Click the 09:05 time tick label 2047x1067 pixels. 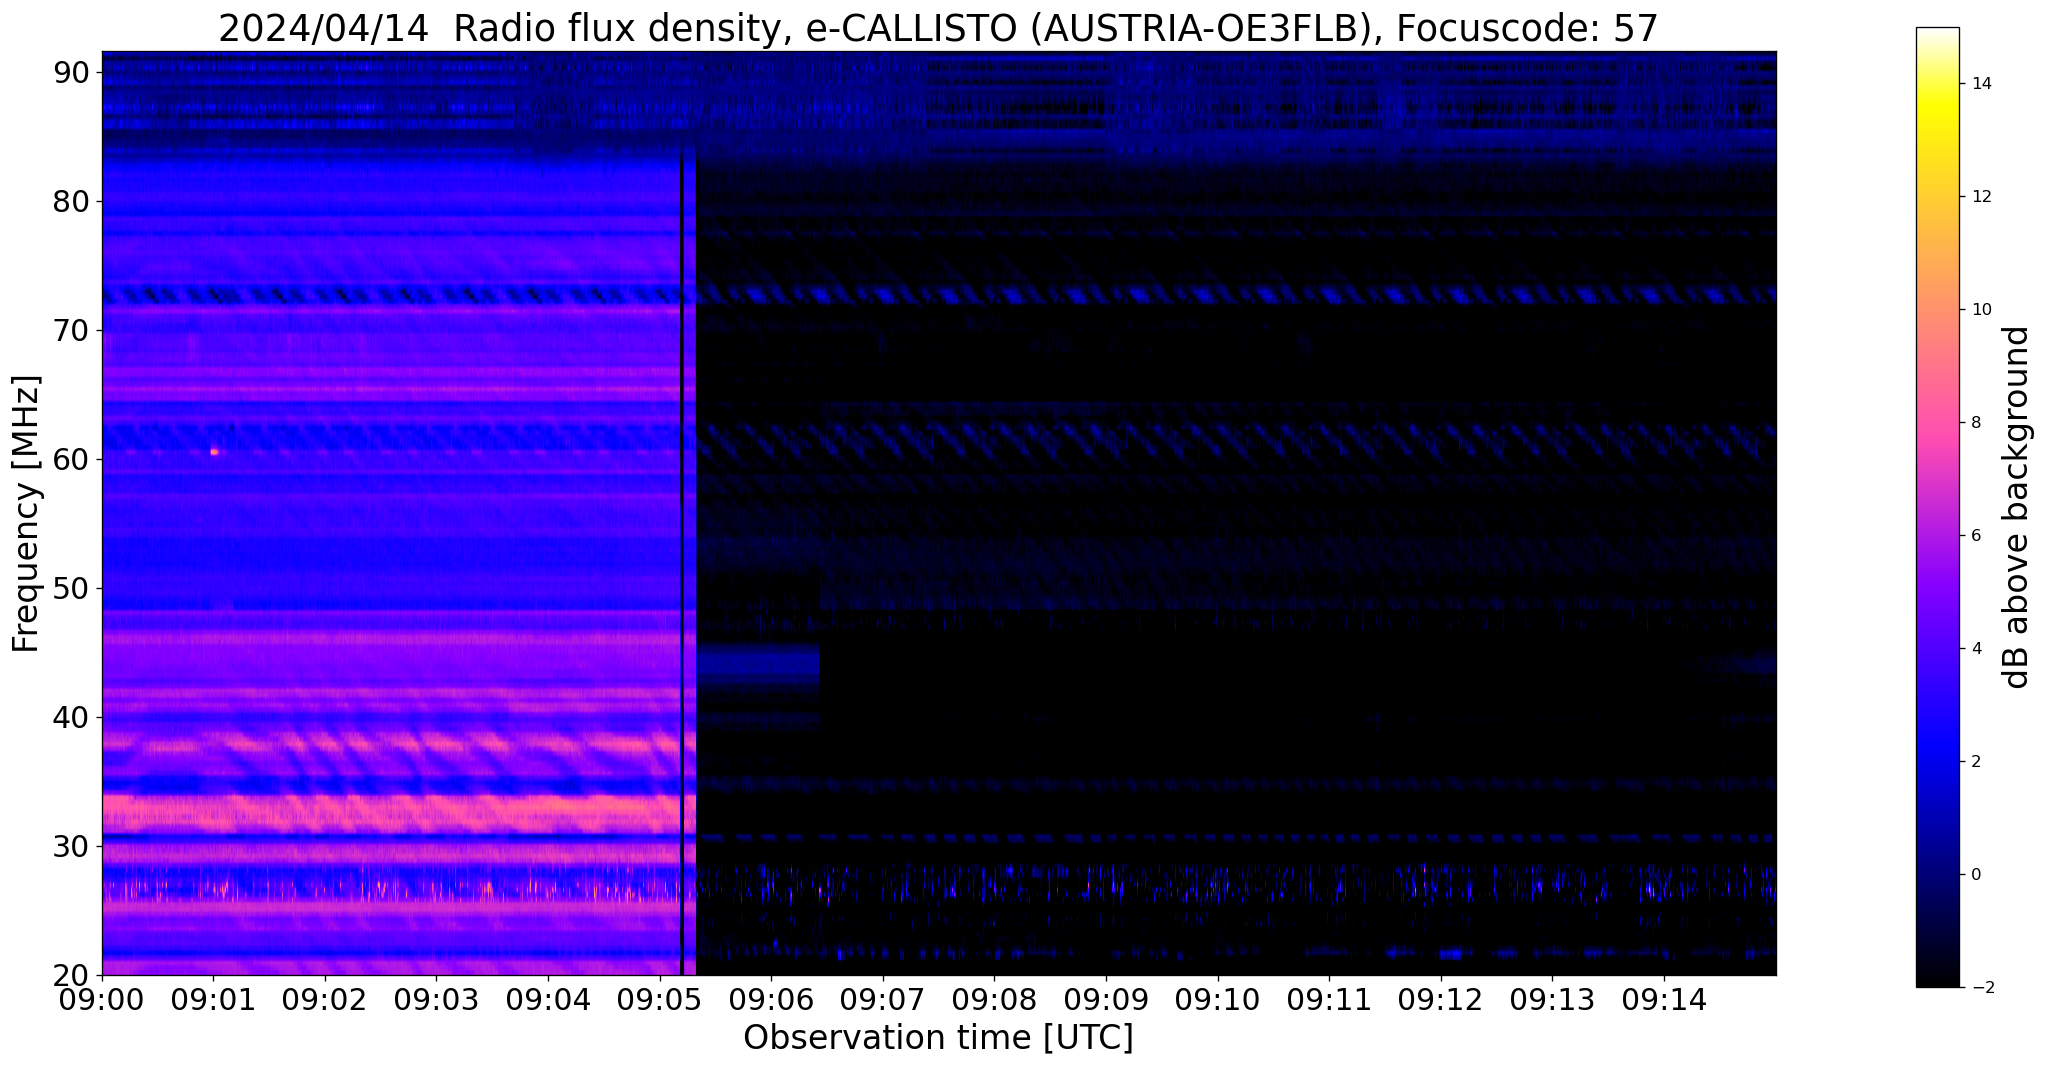pyautogui.click(x=660, y=999)
